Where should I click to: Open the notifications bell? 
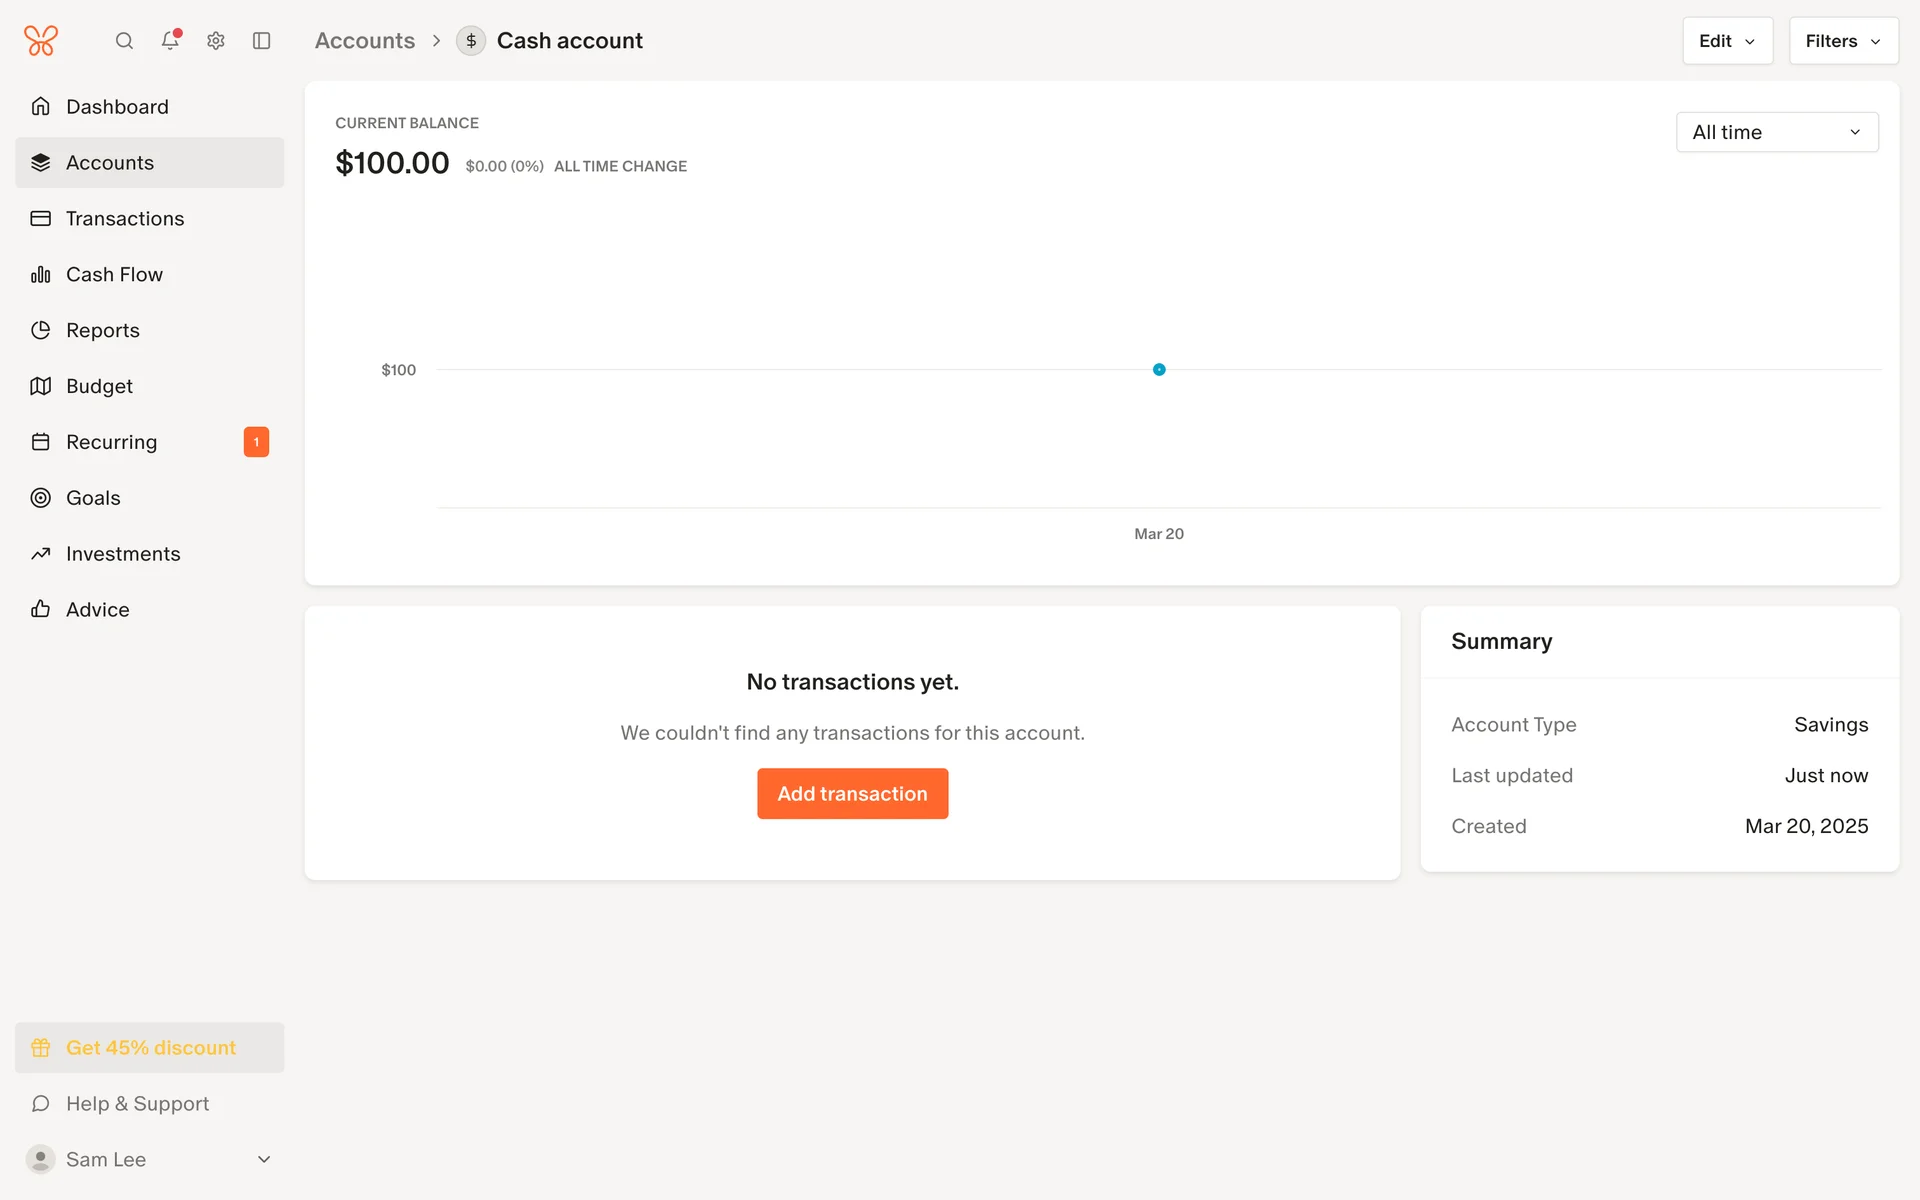click(x=170, y=41)
